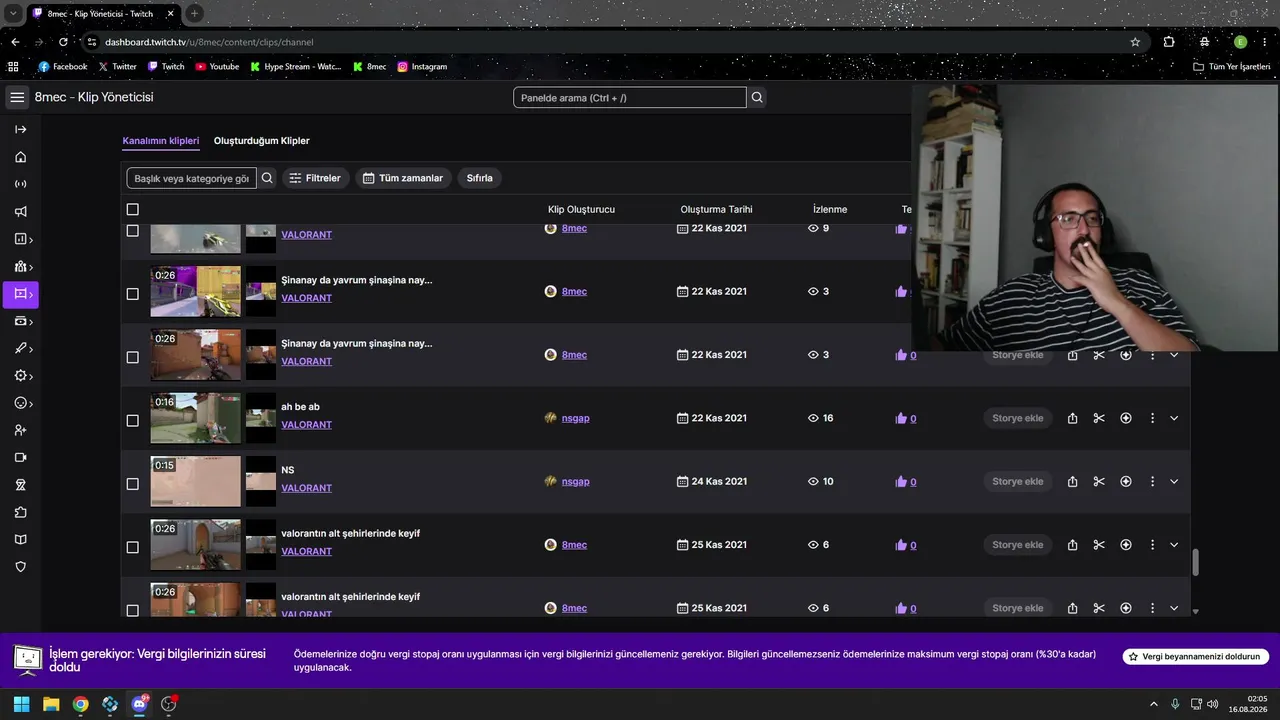Click the "Panelde arama" search field
Image resolution: width=1280 pixels, height=720 pixels.
pos(630,97)
